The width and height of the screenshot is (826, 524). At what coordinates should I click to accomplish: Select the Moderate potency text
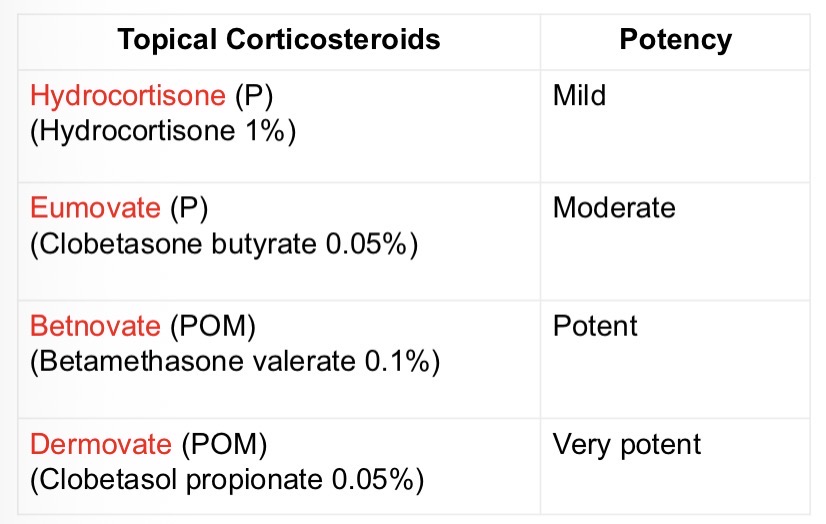click(x=614, y=208)
